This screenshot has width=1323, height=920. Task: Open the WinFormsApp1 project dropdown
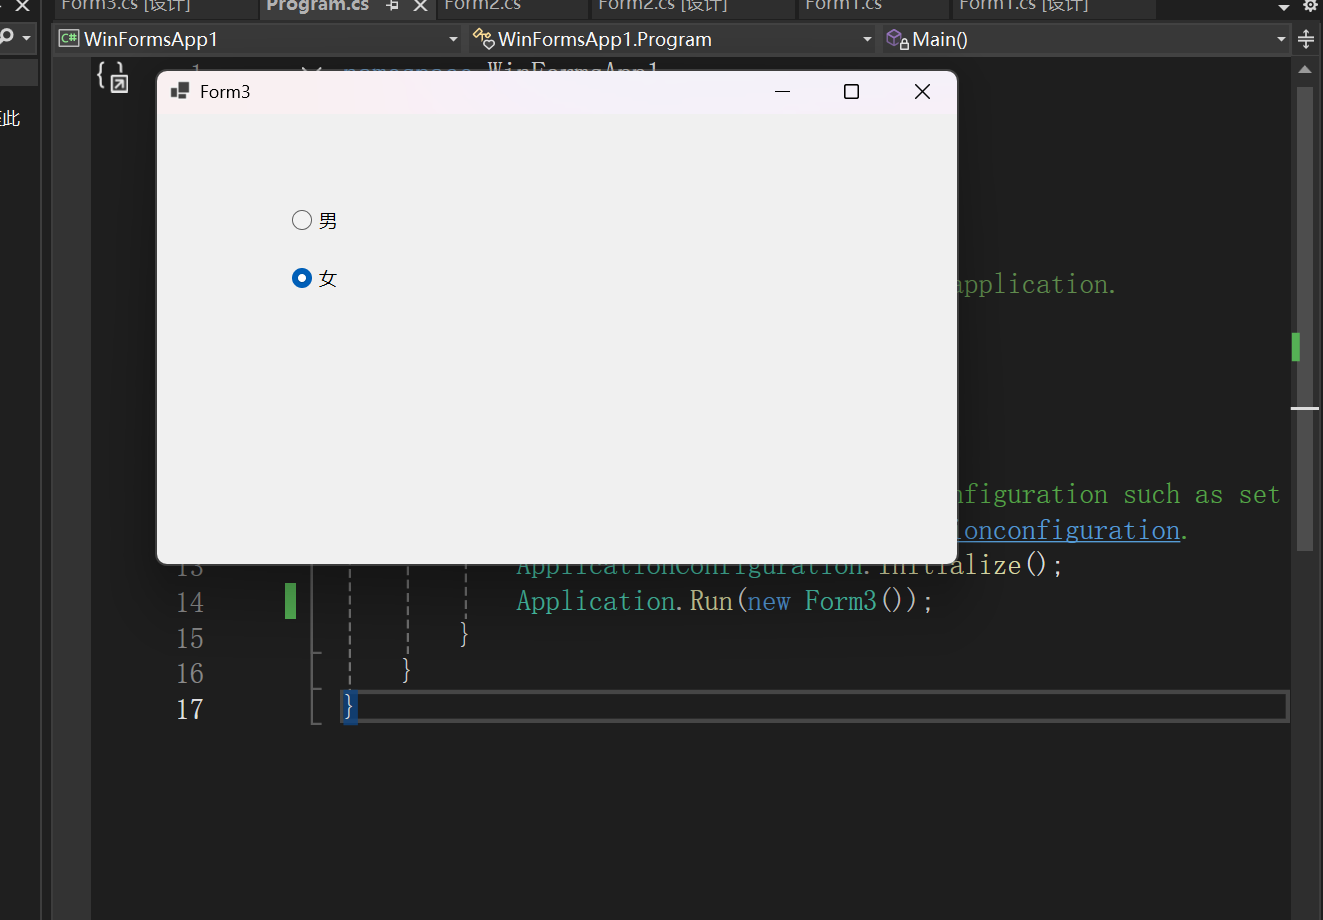453,38
